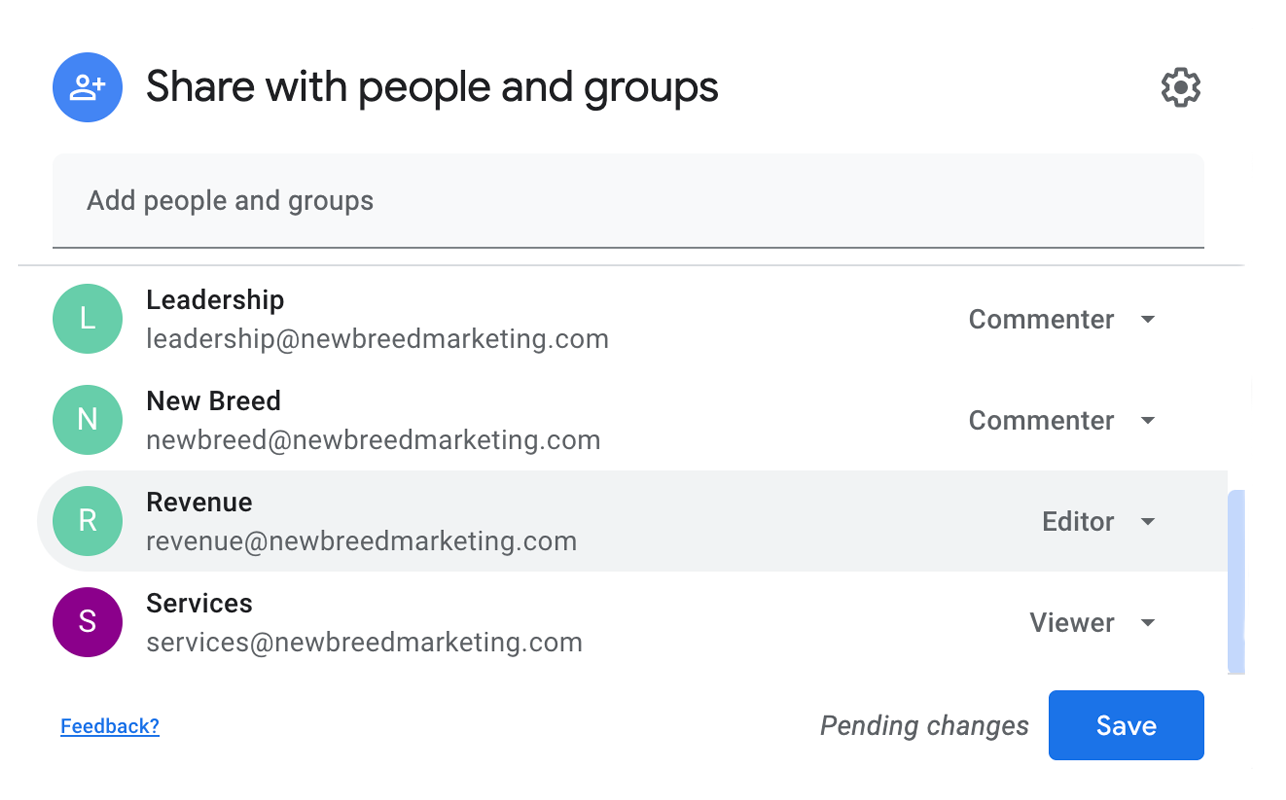
Task: Click the add-person share icon
Action: click(x=88, y=88)
